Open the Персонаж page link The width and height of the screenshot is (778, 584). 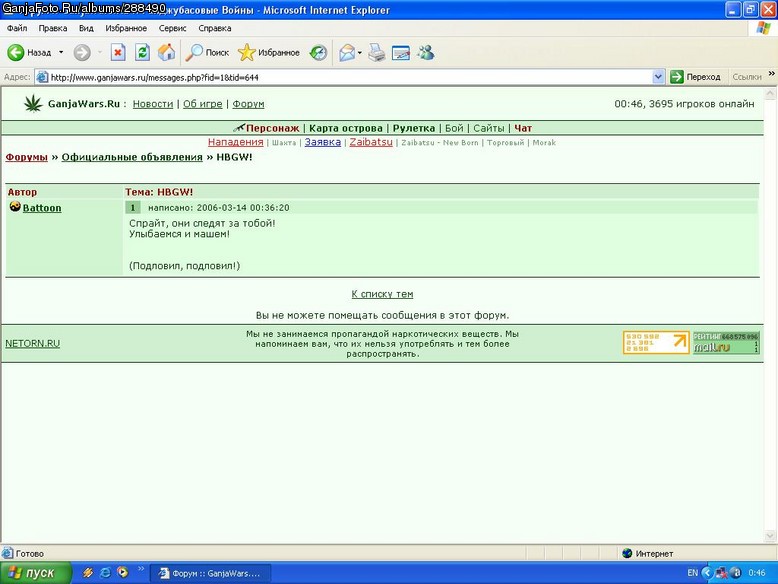tap(272, 128)
